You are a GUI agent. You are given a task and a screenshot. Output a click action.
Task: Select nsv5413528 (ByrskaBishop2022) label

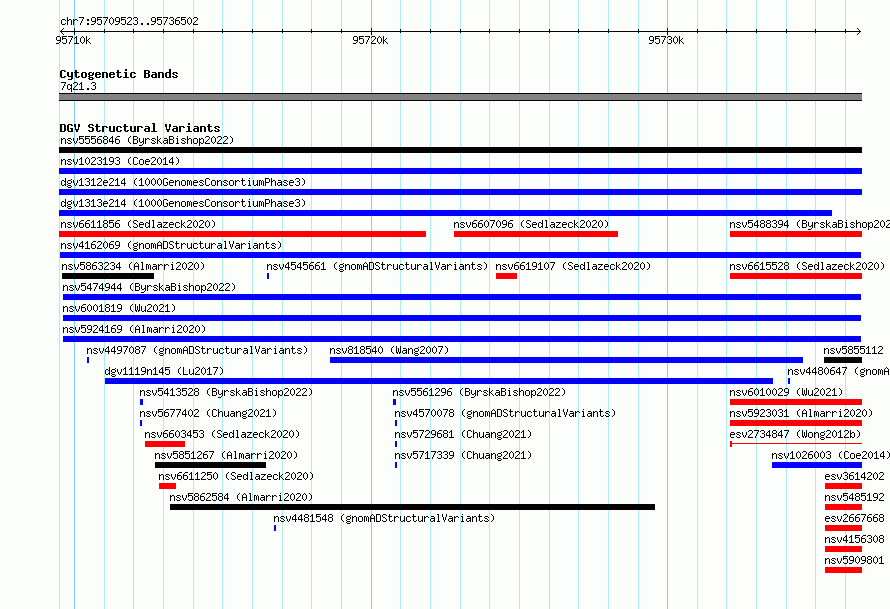pyautogui.click(x=226, y=392)
